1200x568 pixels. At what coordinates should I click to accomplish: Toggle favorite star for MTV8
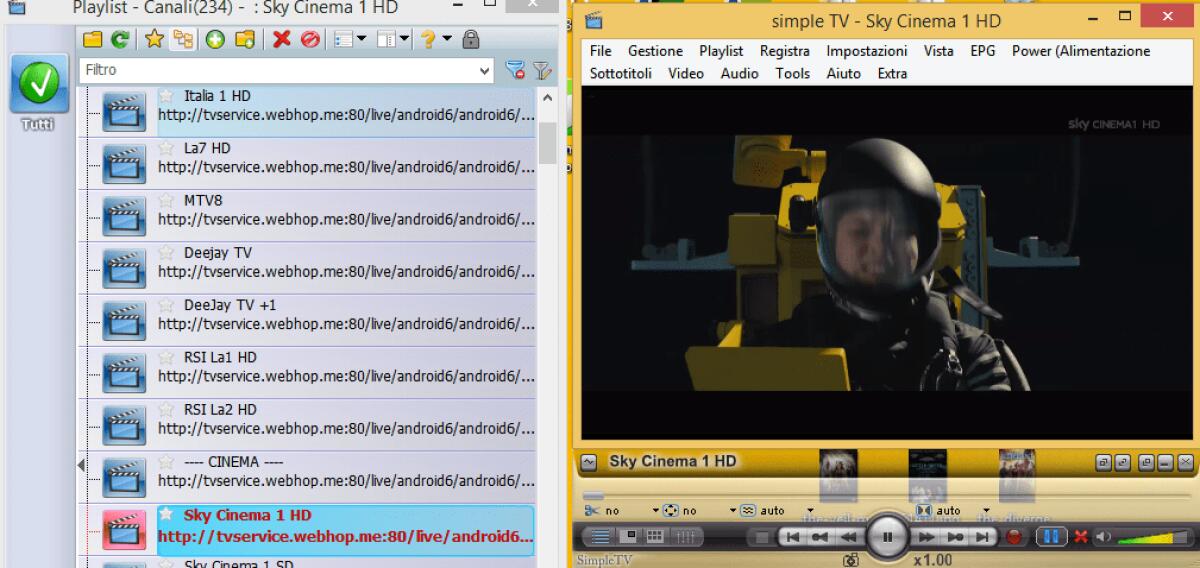[x=166, y=200]
